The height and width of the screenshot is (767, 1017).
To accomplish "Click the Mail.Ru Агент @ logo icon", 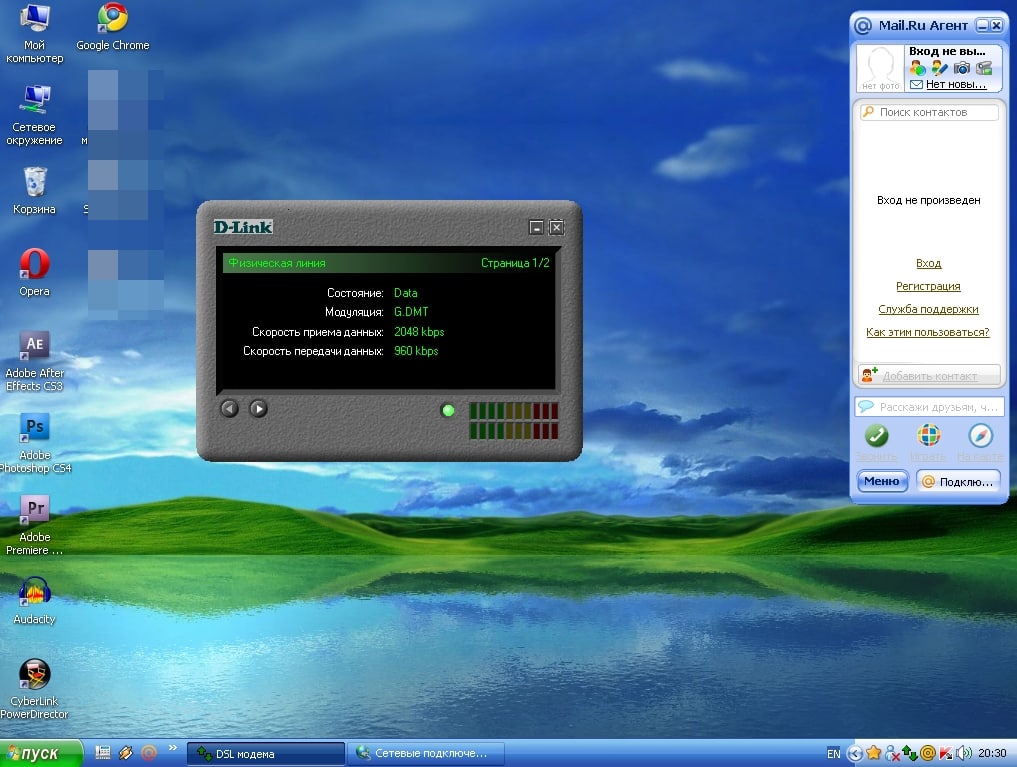I will pyautogui.click(x=863, y=26).
